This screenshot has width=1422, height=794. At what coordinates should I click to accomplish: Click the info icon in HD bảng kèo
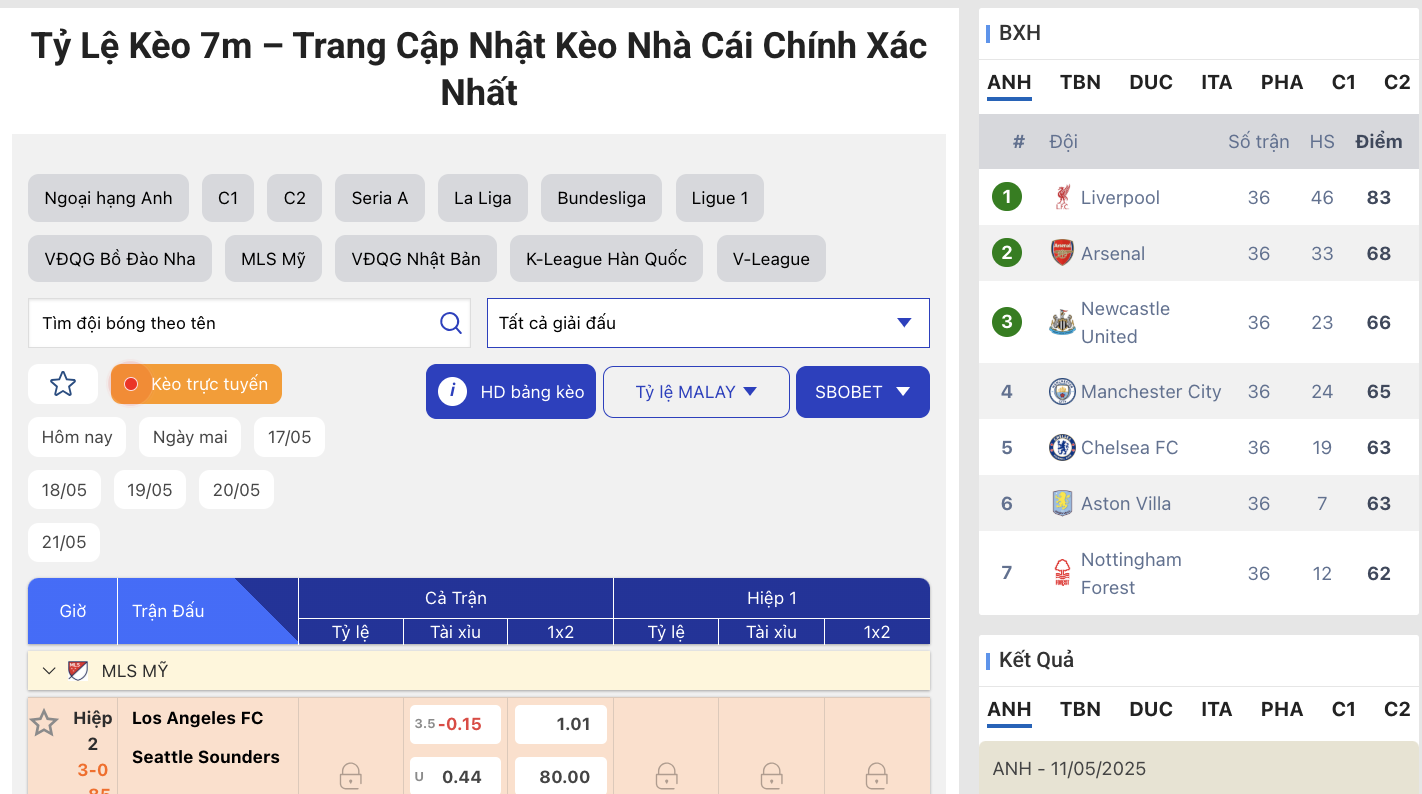[x=452, y=391]
